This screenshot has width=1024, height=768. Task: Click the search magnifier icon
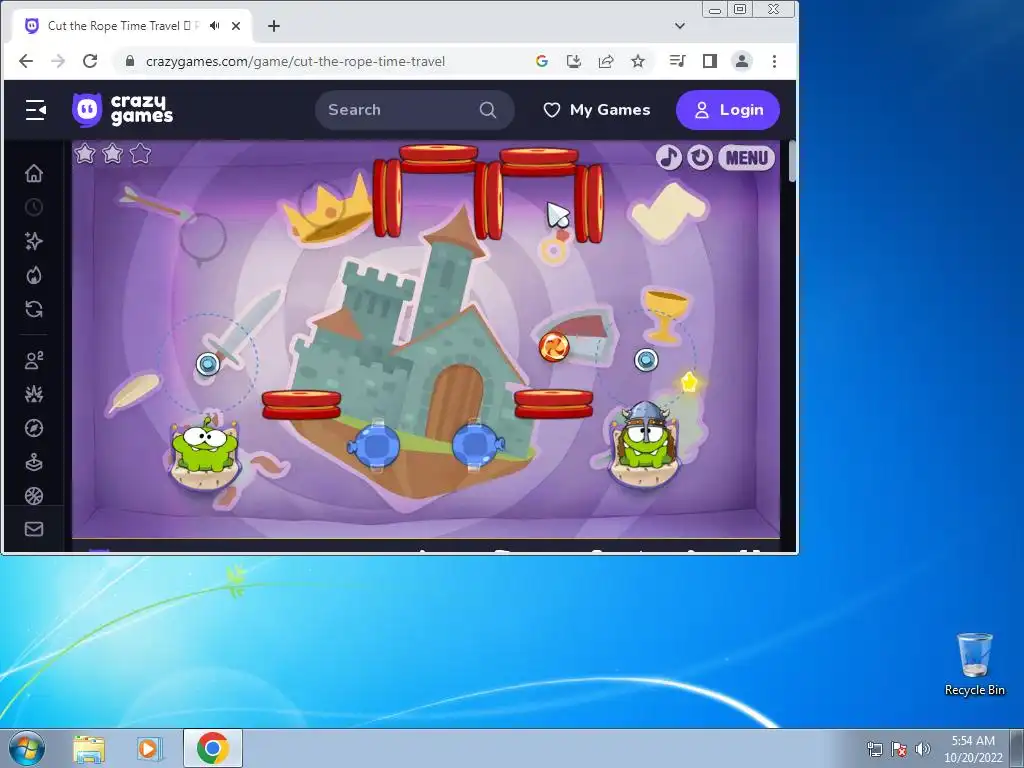[488, 110]
